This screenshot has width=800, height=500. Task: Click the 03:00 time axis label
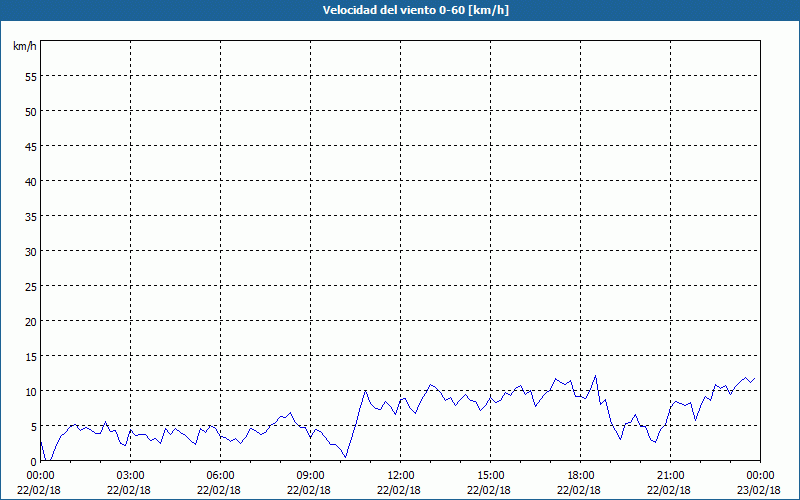click(131, 476)
